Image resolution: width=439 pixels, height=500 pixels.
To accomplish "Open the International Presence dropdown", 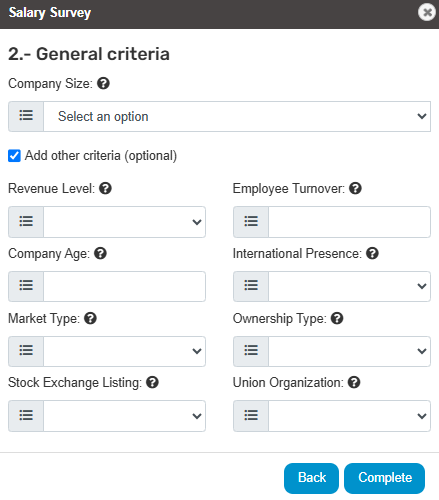I will pyautogui.click(x=349, y=286).
